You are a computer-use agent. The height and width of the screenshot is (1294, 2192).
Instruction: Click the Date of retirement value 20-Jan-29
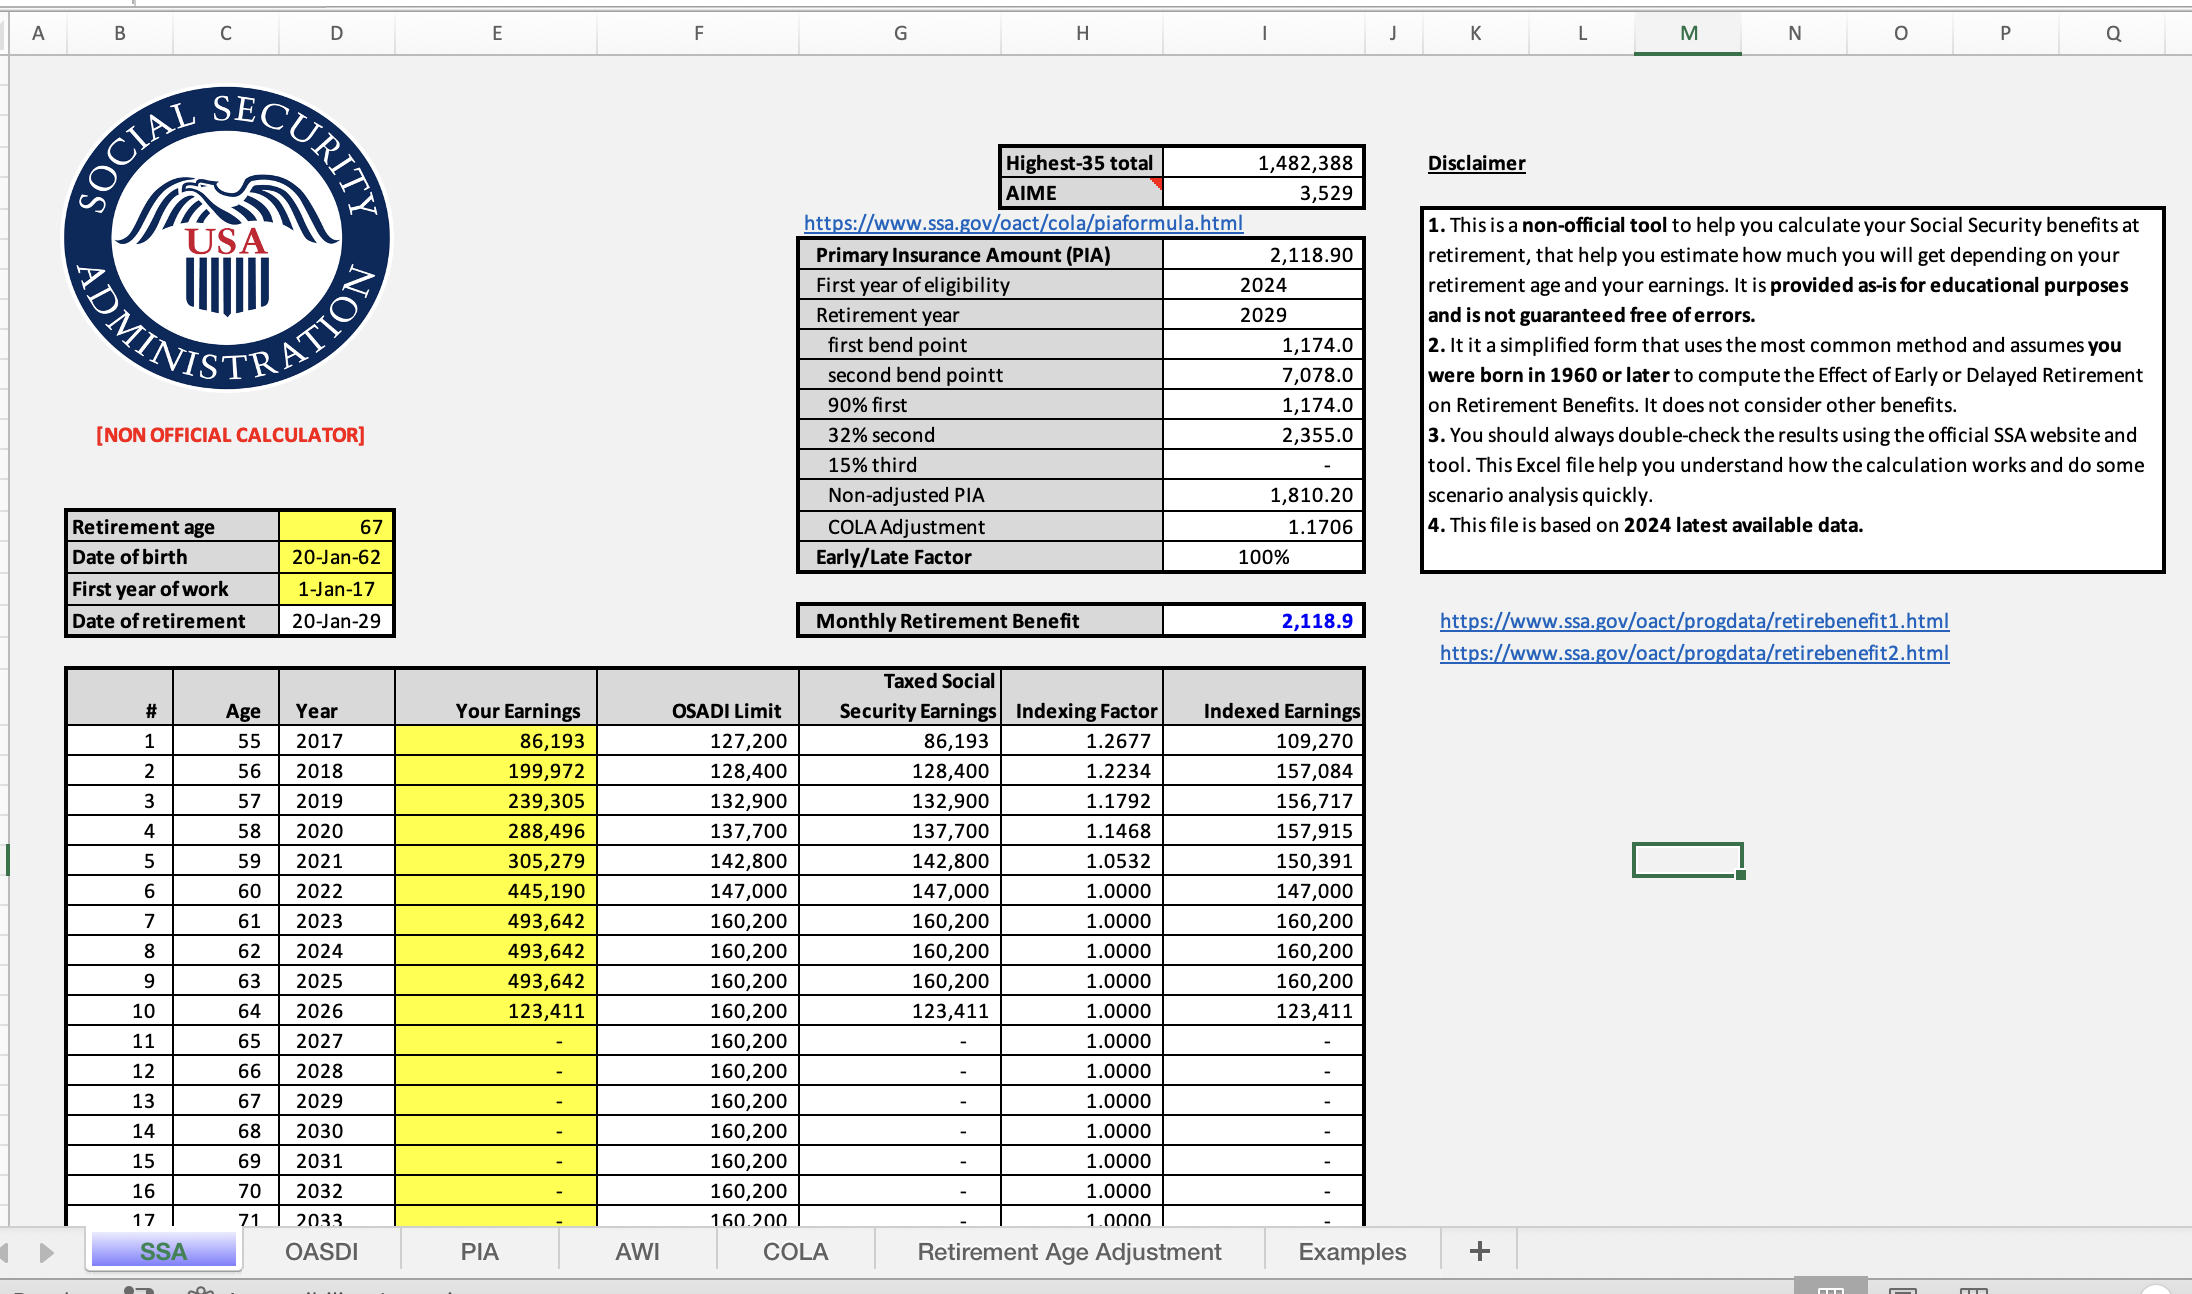(336, 621)
